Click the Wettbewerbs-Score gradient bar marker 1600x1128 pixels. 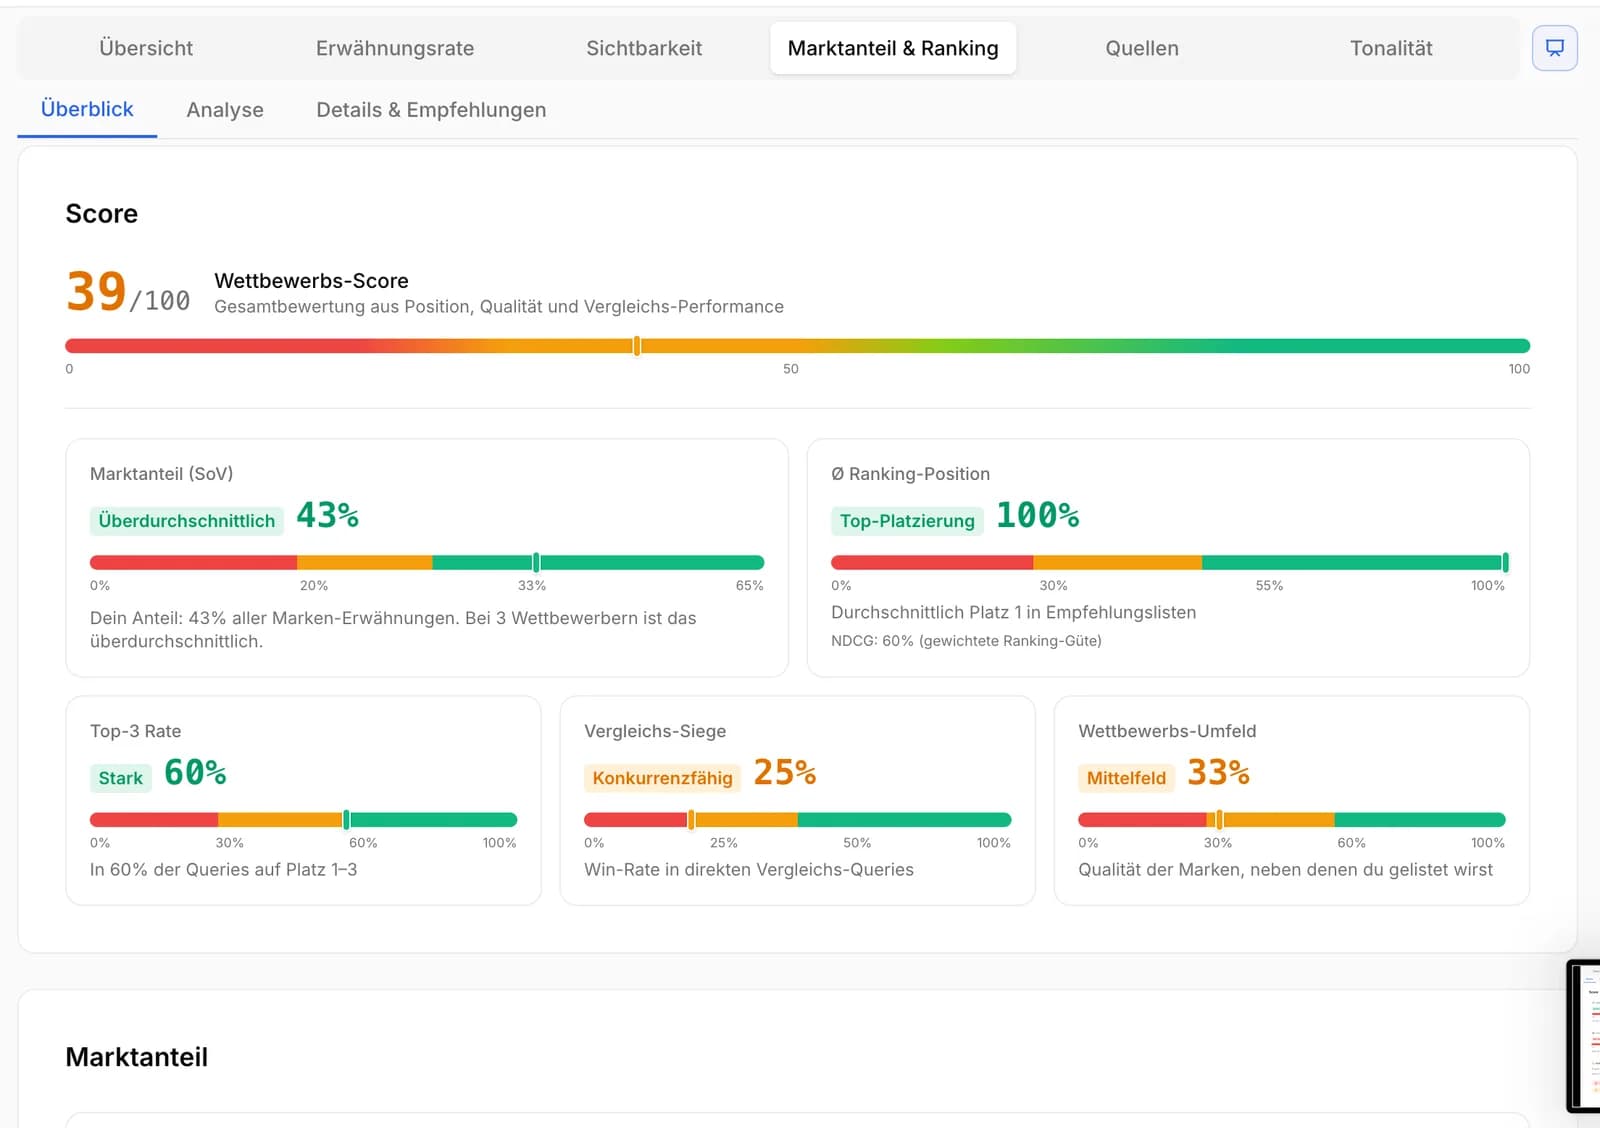pos(637,346)
